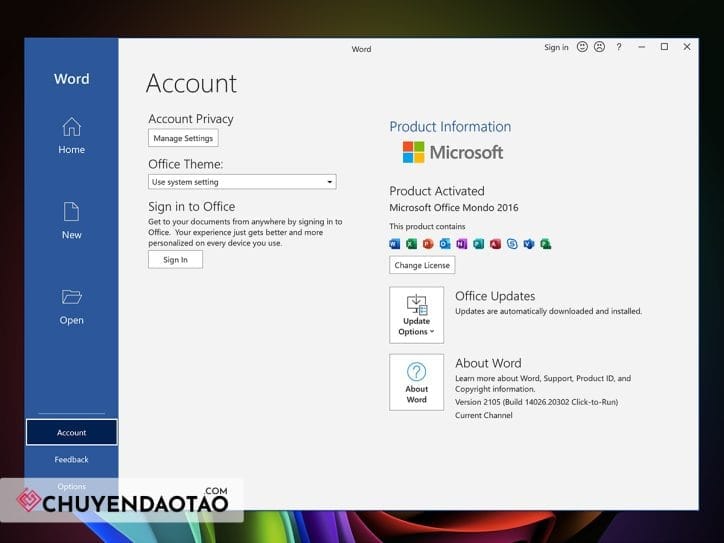724x543 pixels.
Task: Open Feedback from the sidebar
Action: tap(72, 459)
